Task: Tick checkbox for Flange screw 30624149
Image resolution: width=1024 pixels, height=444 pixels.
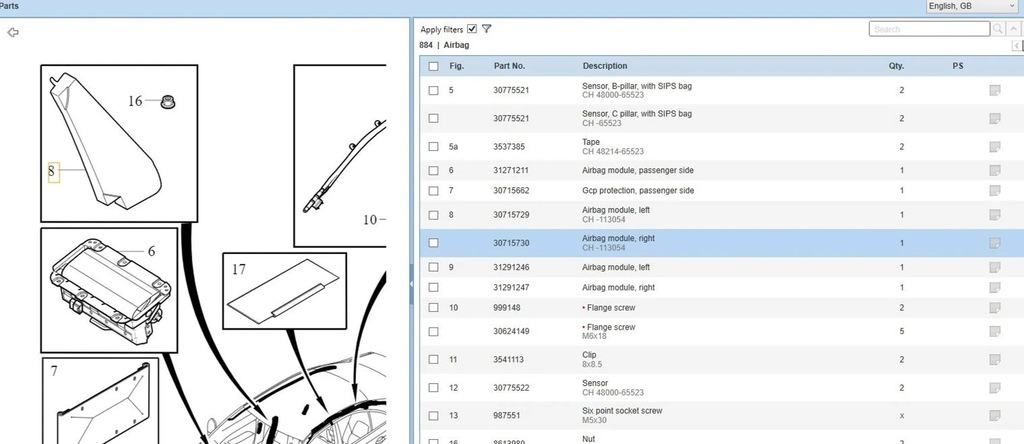Action: point(434,332)
